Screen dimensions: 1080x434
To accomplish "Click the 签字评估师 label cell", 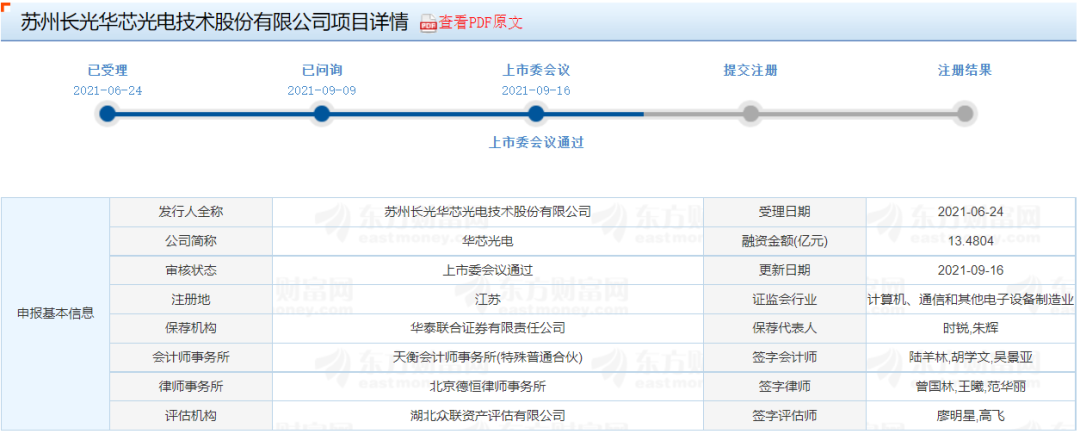I will [x=785, y=415].
